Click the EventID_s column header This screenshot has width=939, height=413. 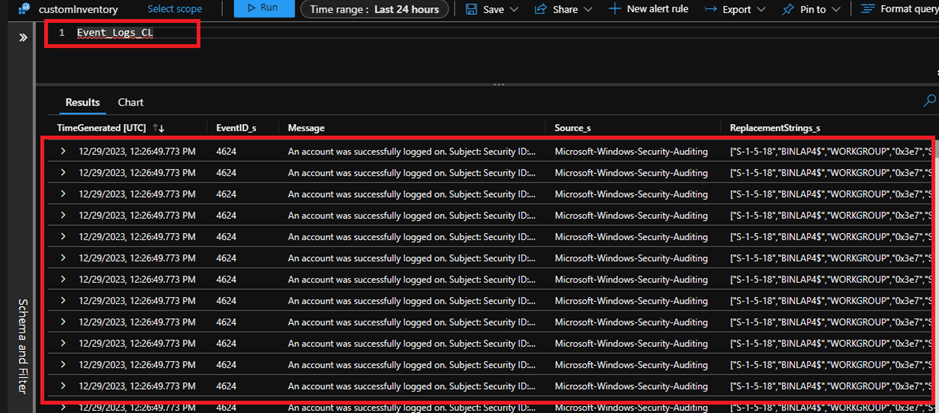(x=237, y=128)
